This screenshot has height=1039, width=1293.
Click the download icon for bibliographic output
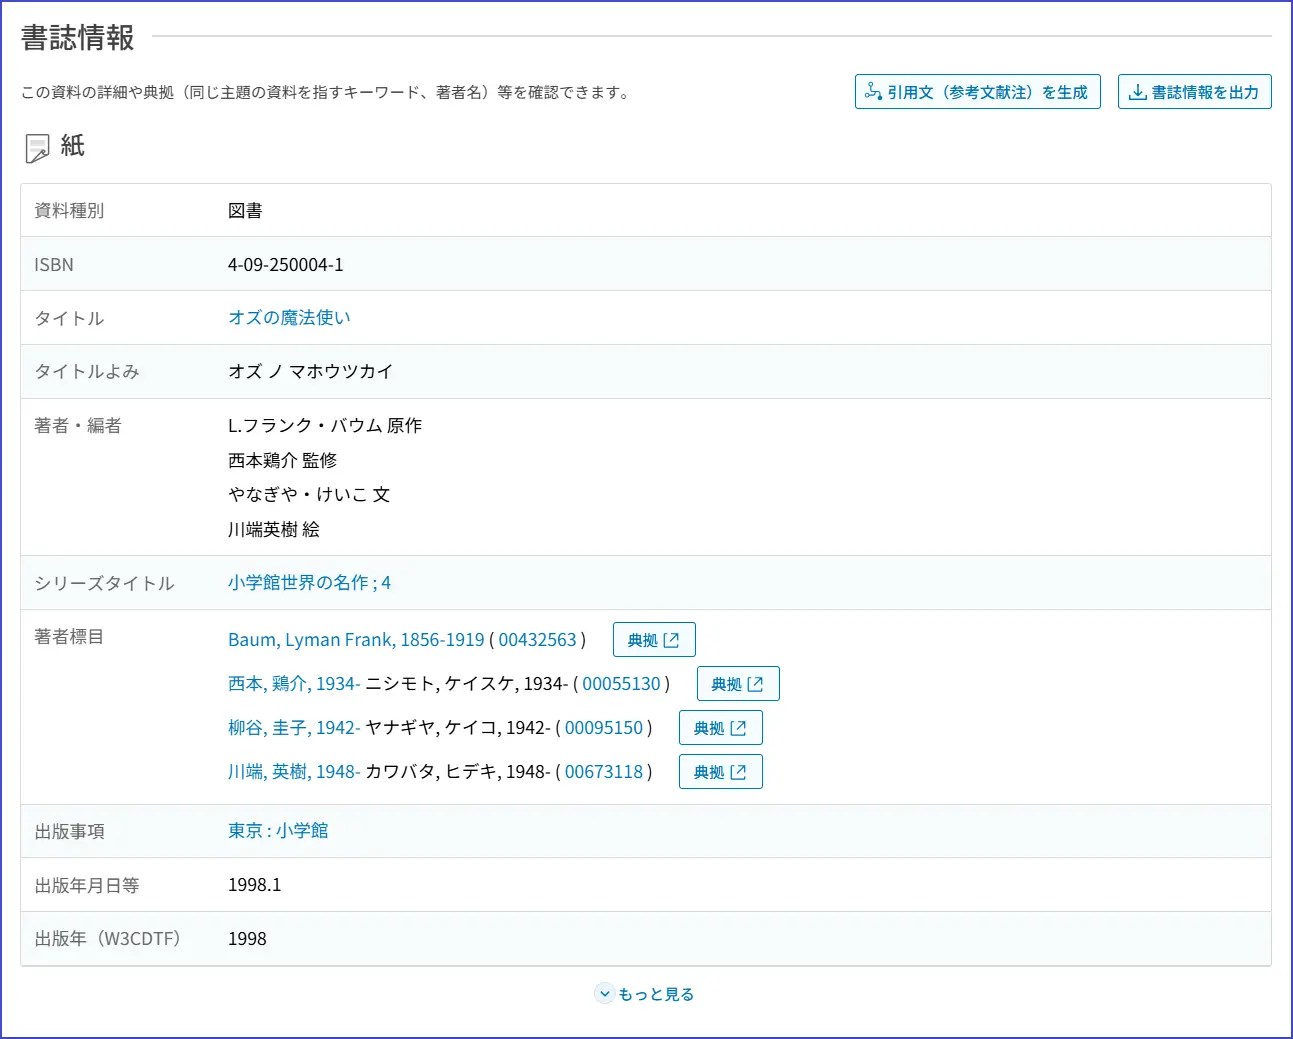click(x=1137, y=92)
